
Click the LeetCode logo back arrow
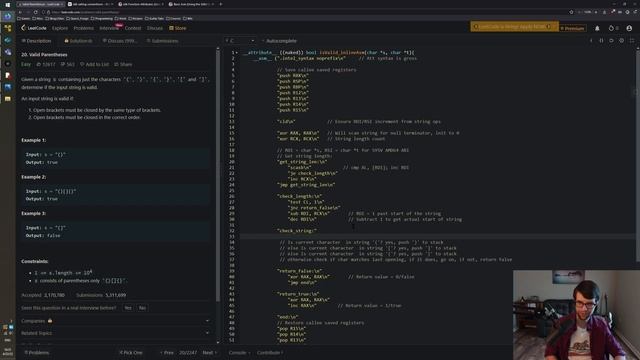click(x=23, y=28)
